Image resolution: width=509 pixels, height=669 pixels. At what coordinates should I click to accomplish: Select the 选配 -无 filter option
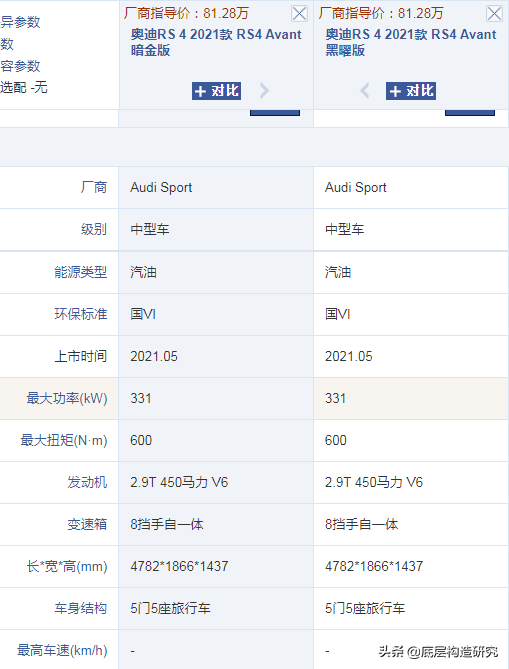(23, 87)
